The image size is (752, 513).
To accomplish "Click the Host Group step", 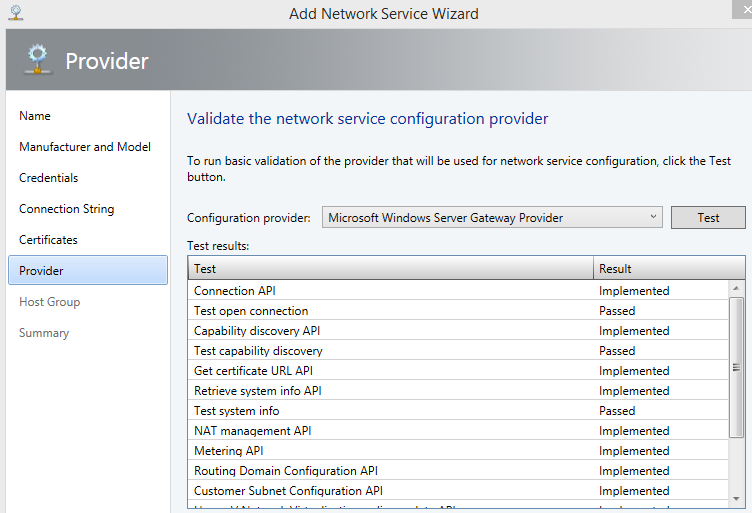I will click(49, 302).
